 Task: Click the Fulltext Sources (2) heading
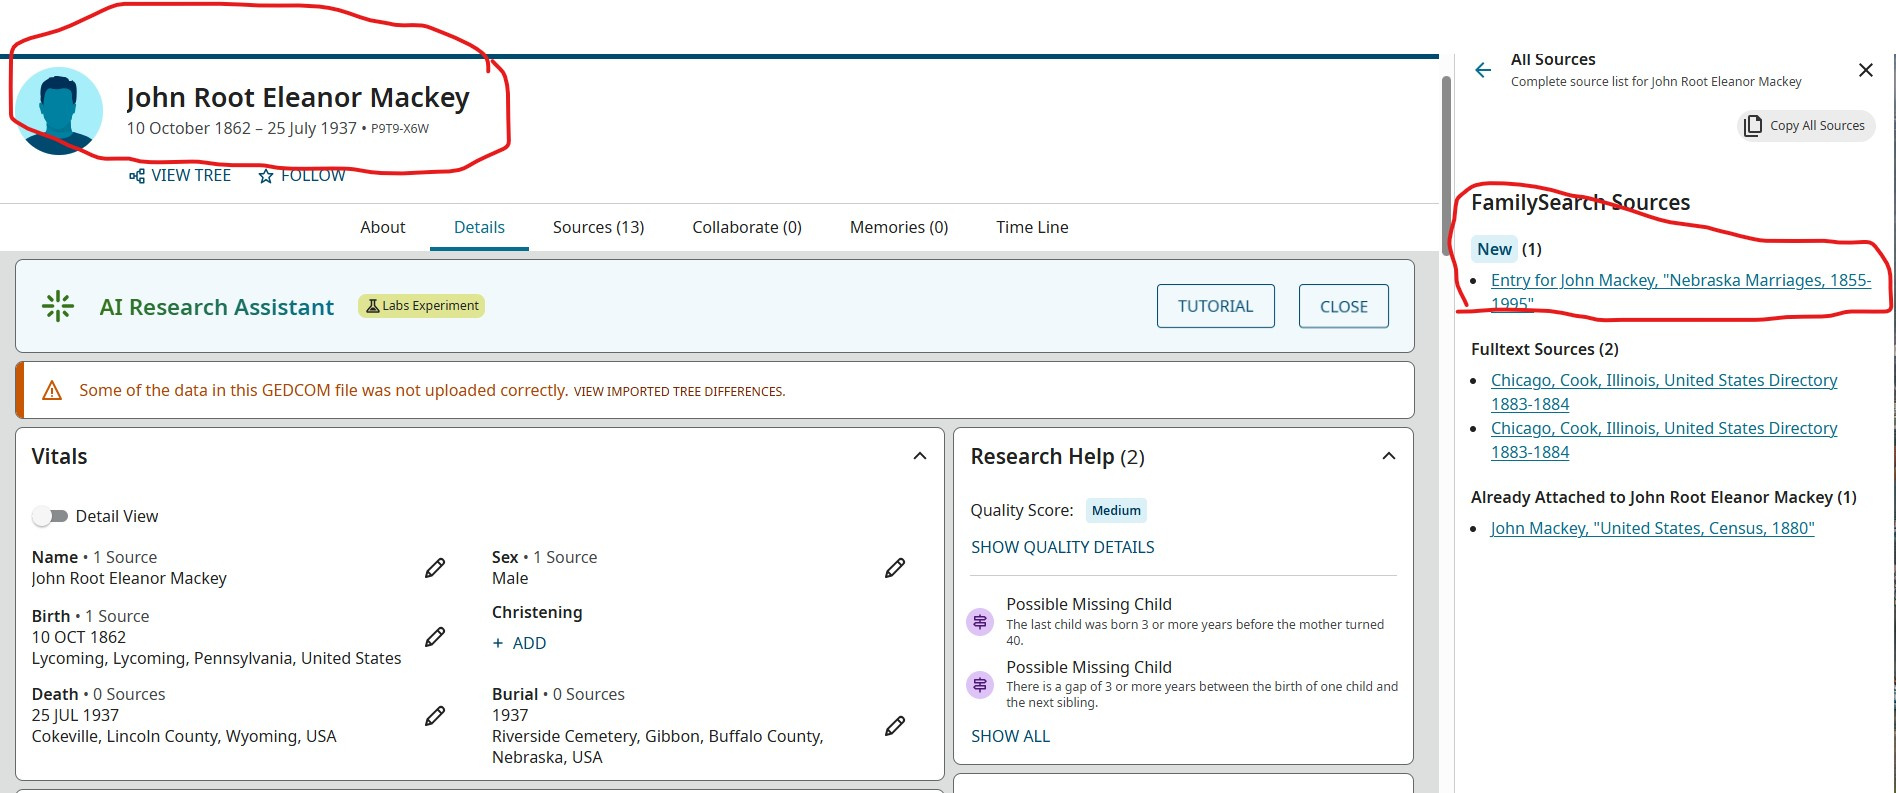pyautogui.click(x=1544, y=349)
